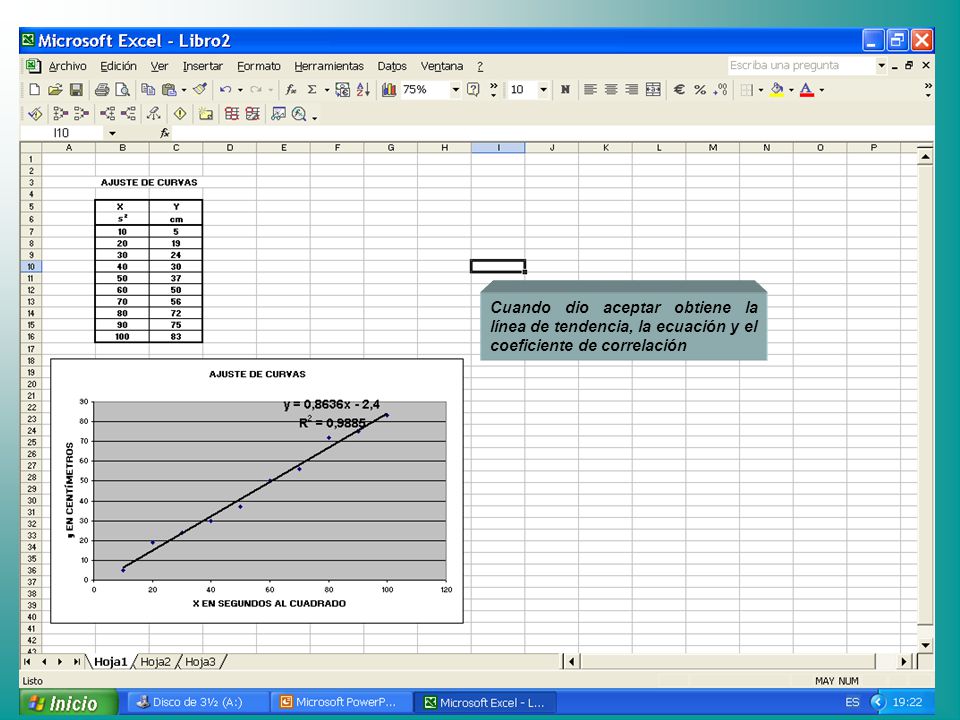Save the workbook with floppy disk icon
Viewport: 960px width, 720px height.
76,90
